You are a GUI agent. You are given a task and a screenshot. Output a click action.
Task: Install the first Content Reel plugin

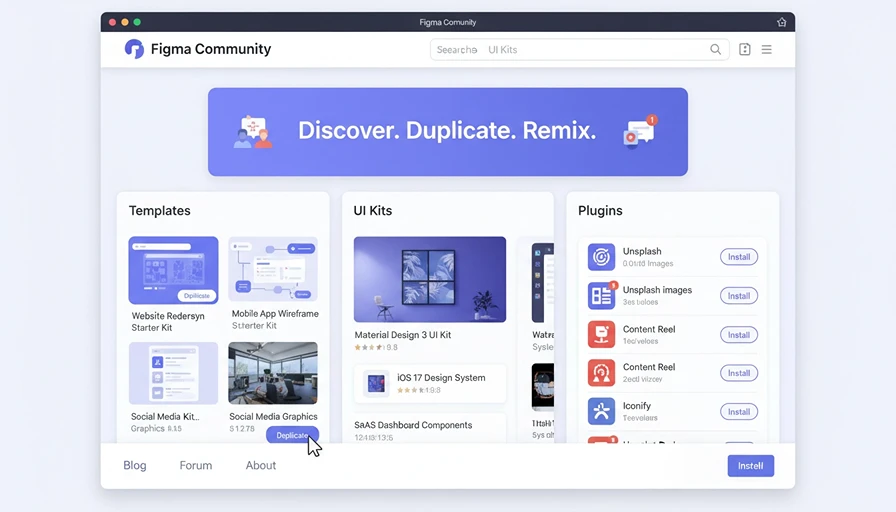click(x=739, y=335)
